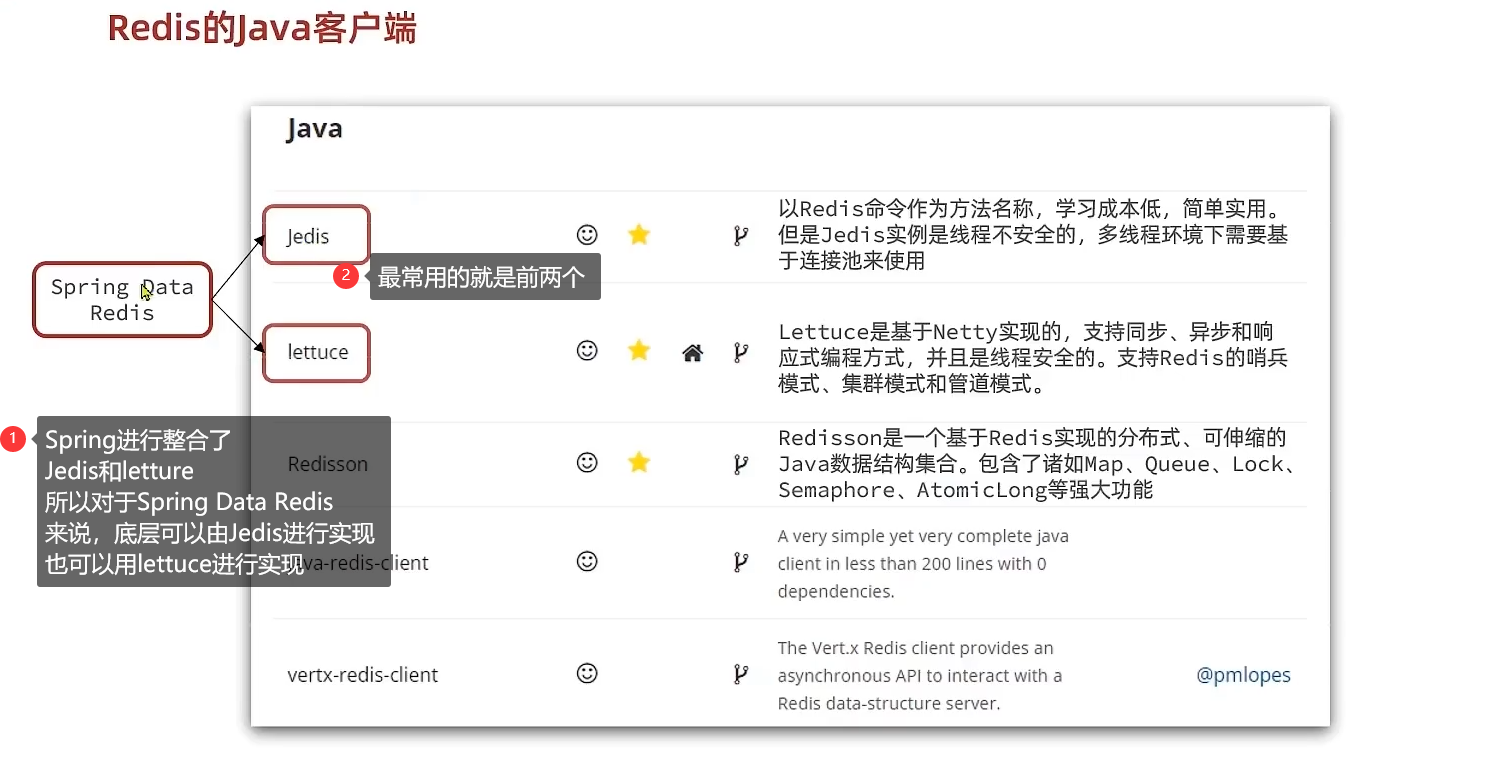The height and width of the screenshot is (765, 1504).
Task: Click the lettuce client name
Action: (x=318, y=352)
